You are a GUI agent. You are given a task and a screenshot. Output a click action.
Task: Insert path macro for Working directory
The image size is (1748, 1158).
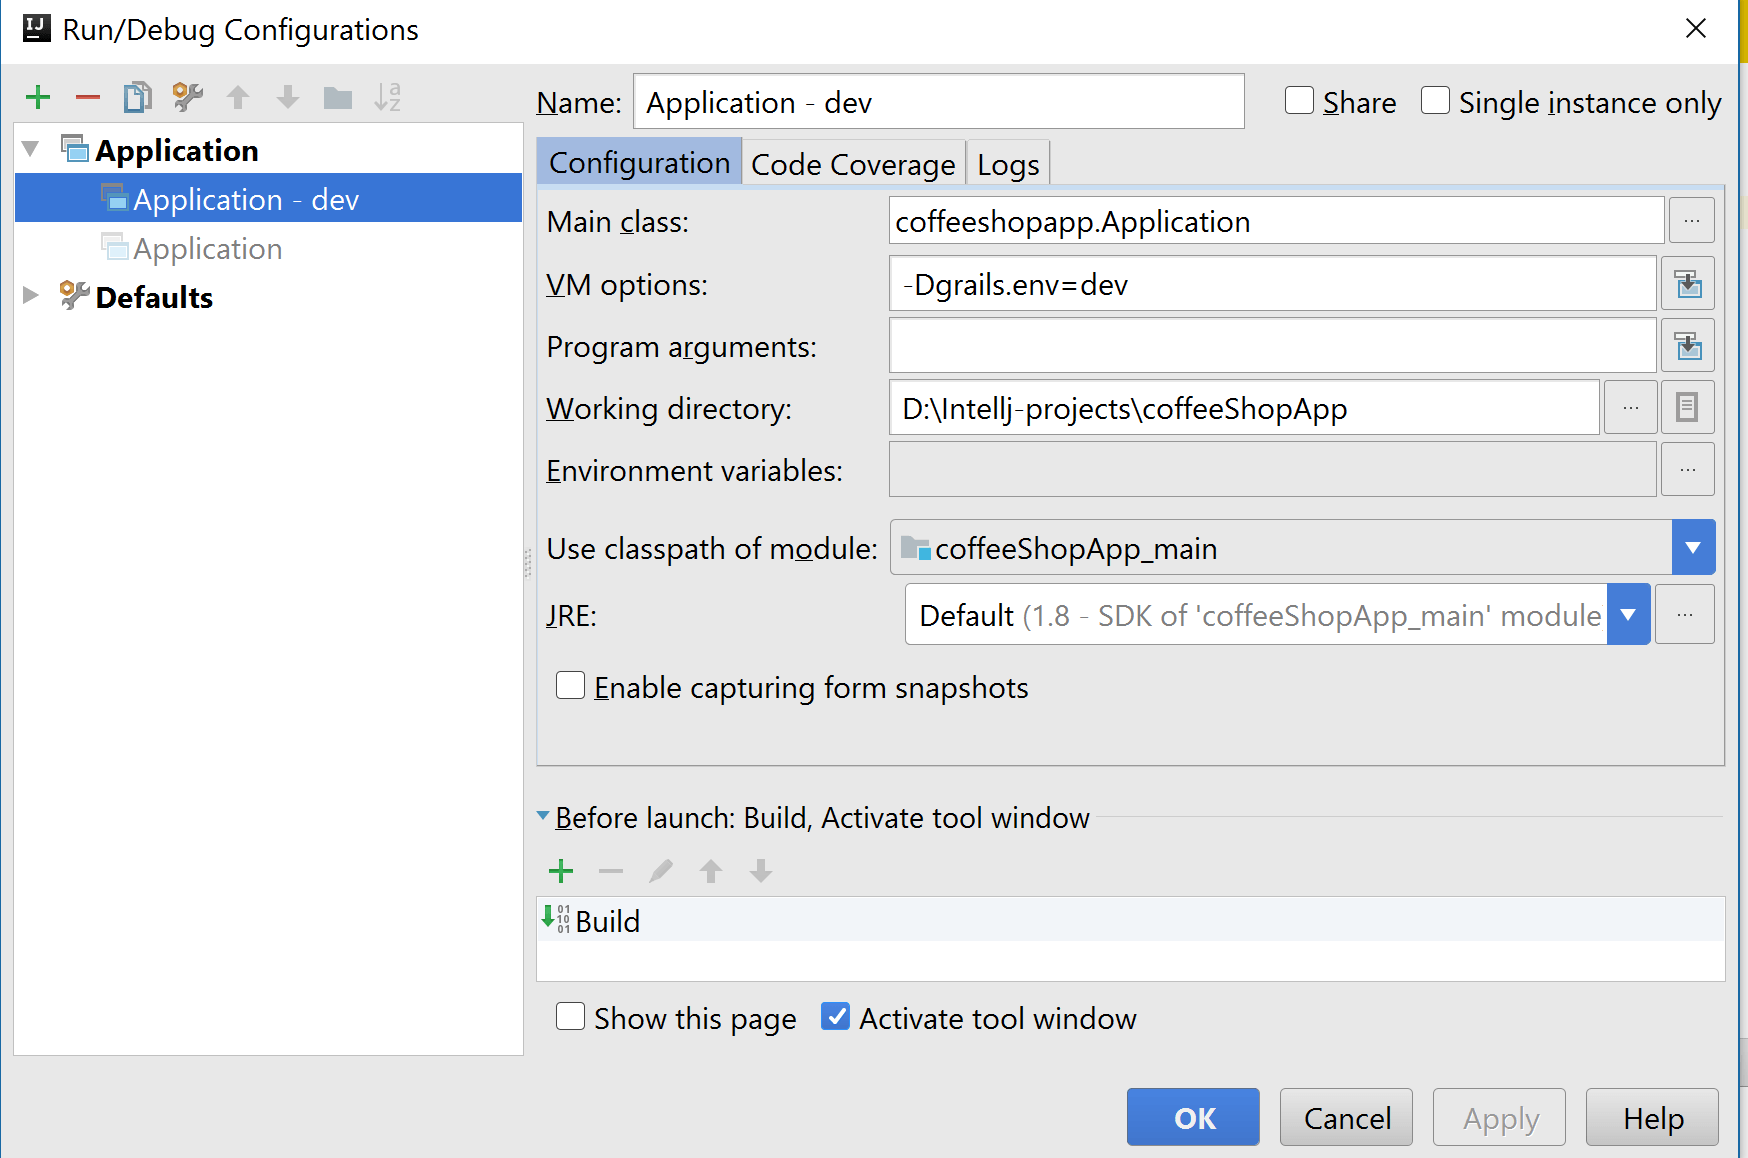[1687, 408]
